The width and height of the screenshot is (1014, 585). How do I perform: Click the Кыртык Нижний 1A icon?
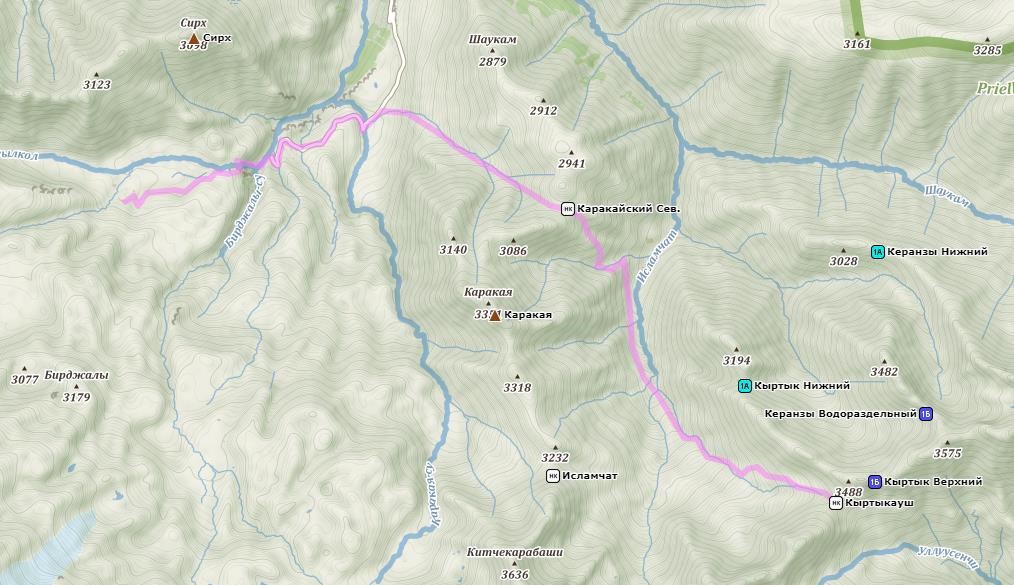[x=744, y=387]
